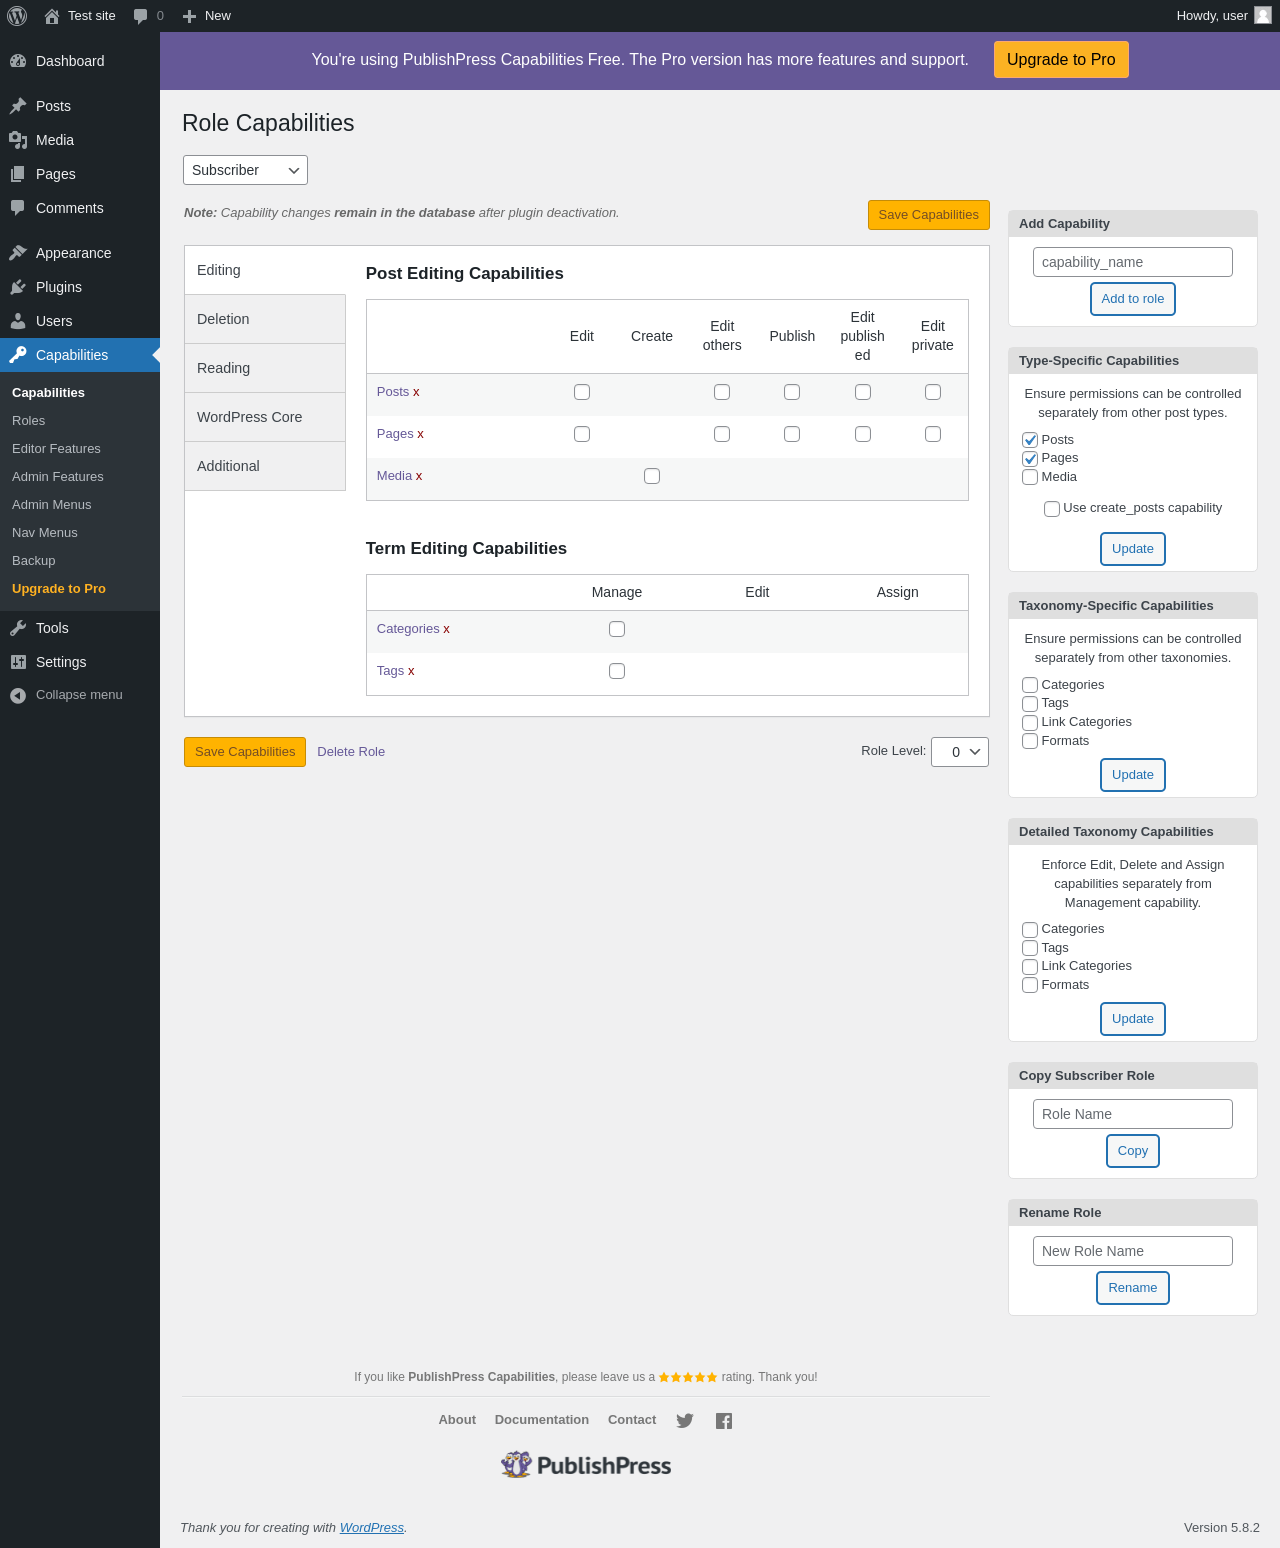Click the Test site home icon
The image size is (1280, 1548).
tap(52, 16)
